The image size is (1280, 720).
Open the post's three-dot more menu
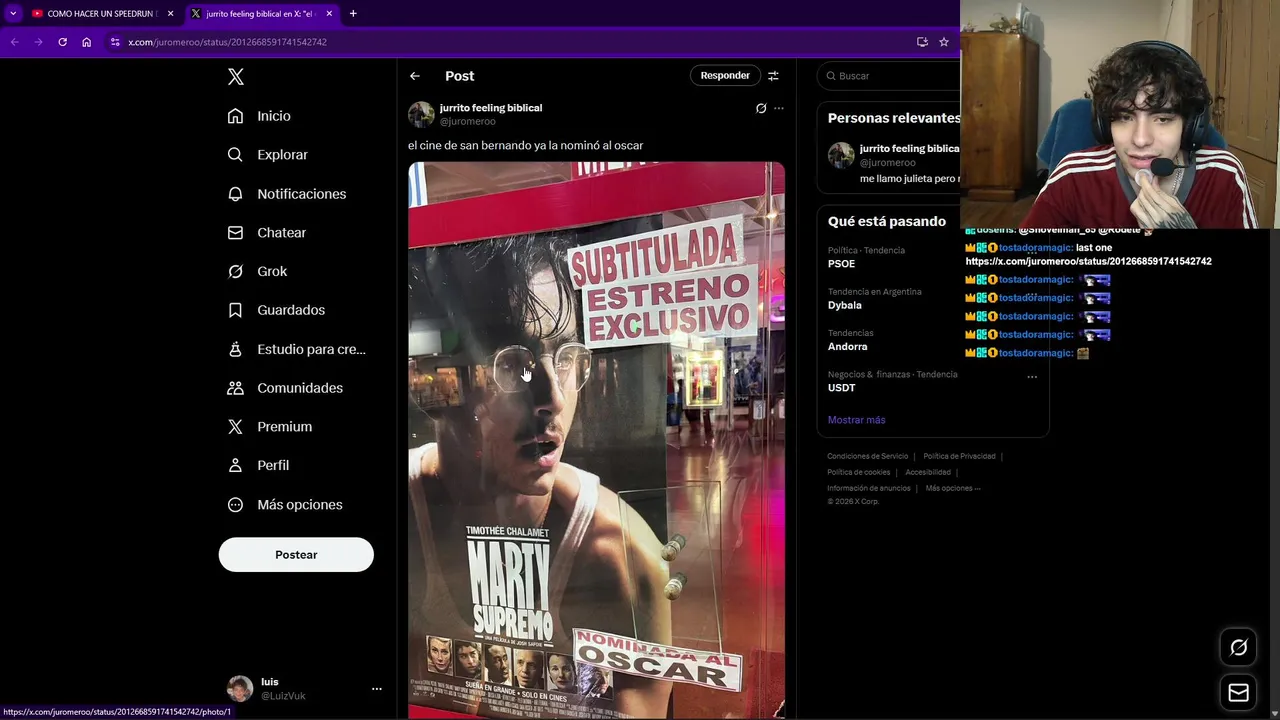tap(779, 108)
